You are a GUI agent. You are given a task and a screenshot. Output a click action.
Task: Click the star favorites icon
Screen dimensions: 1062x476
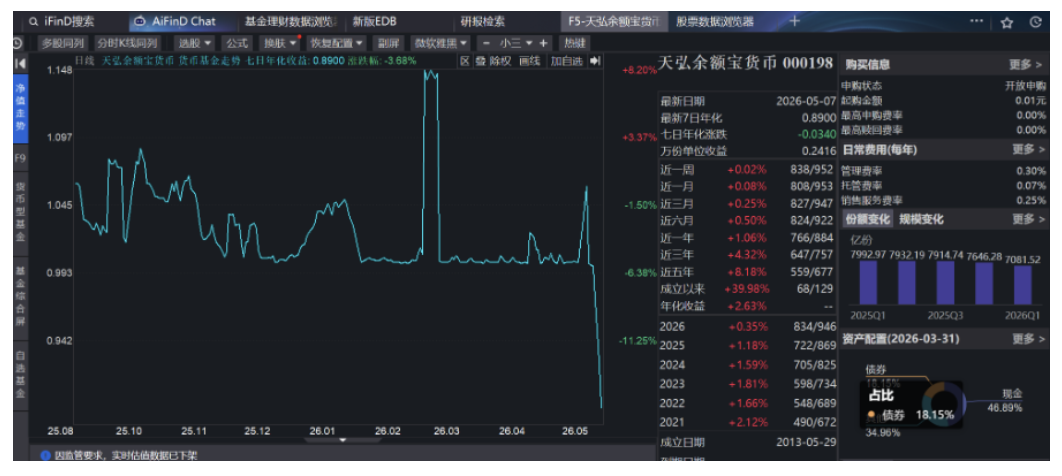click(1006, 22)
